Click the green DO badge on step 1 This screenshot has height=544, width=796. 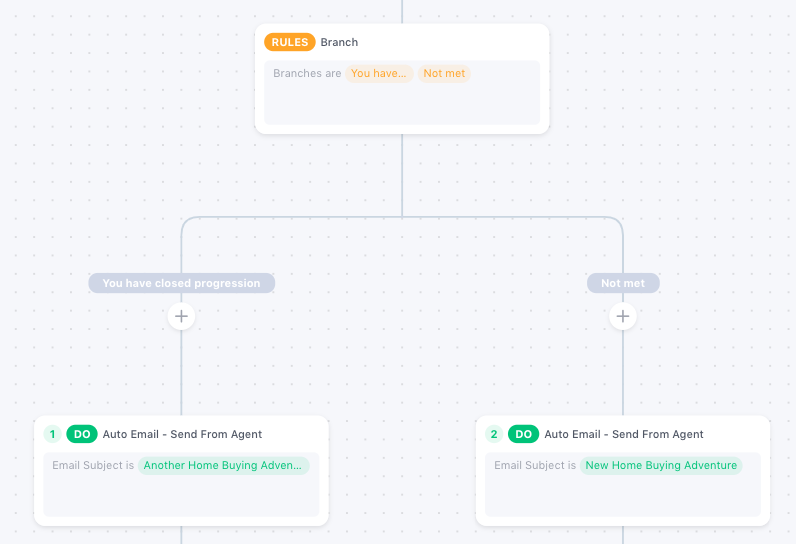[82, 434]
